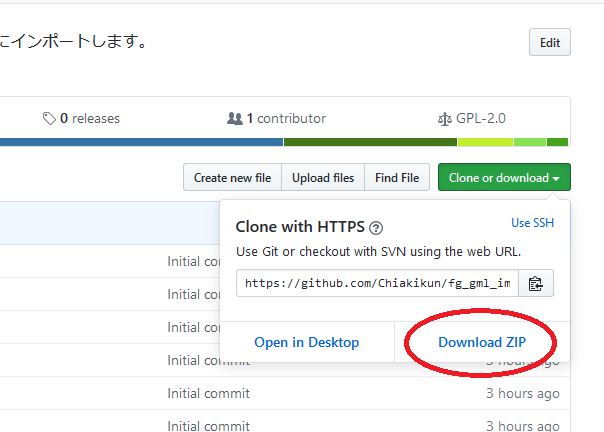Click the help icon beside Clone with HTTPS

pyautogui.click(x=376, y=228)
